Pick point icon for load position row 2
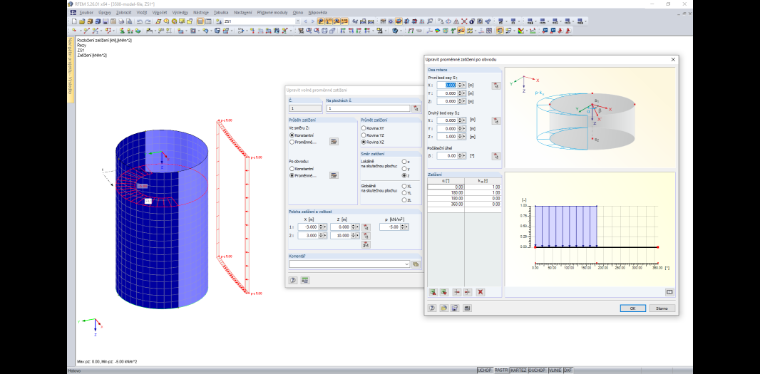The height and width of the screenshot is (374, 760). pos(366,235)
